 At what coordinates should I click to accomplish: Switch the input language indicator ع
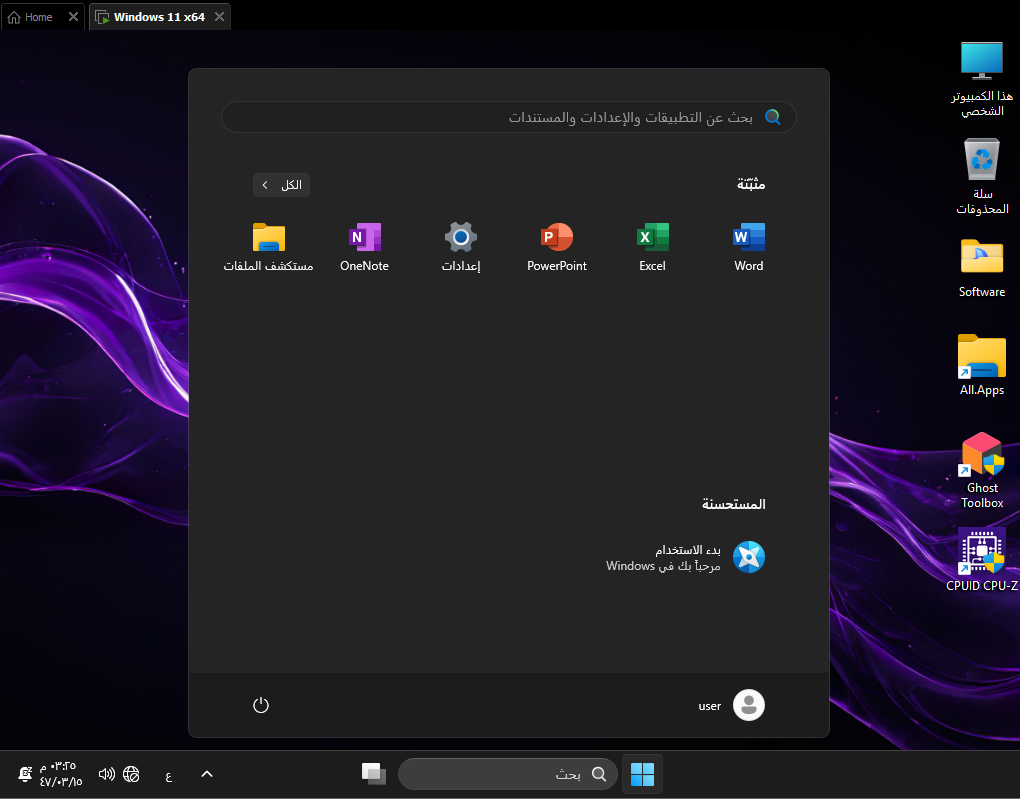168,775
